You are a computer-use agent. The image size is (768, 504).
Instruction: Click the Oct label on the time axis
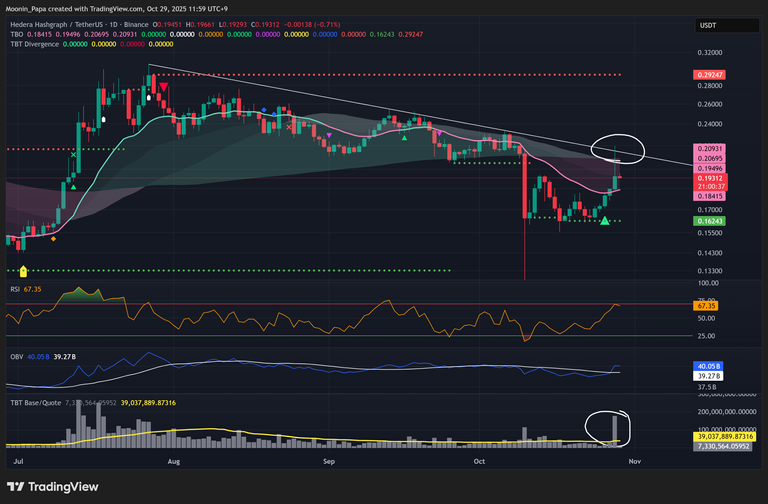pyautogui.click(x=479, y=461)
